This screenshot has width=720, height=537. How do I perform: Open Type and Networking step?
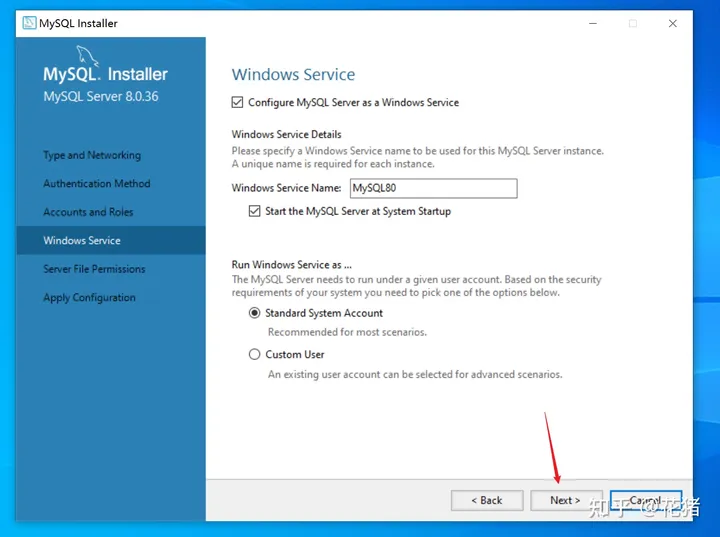(x=92, y=155)
